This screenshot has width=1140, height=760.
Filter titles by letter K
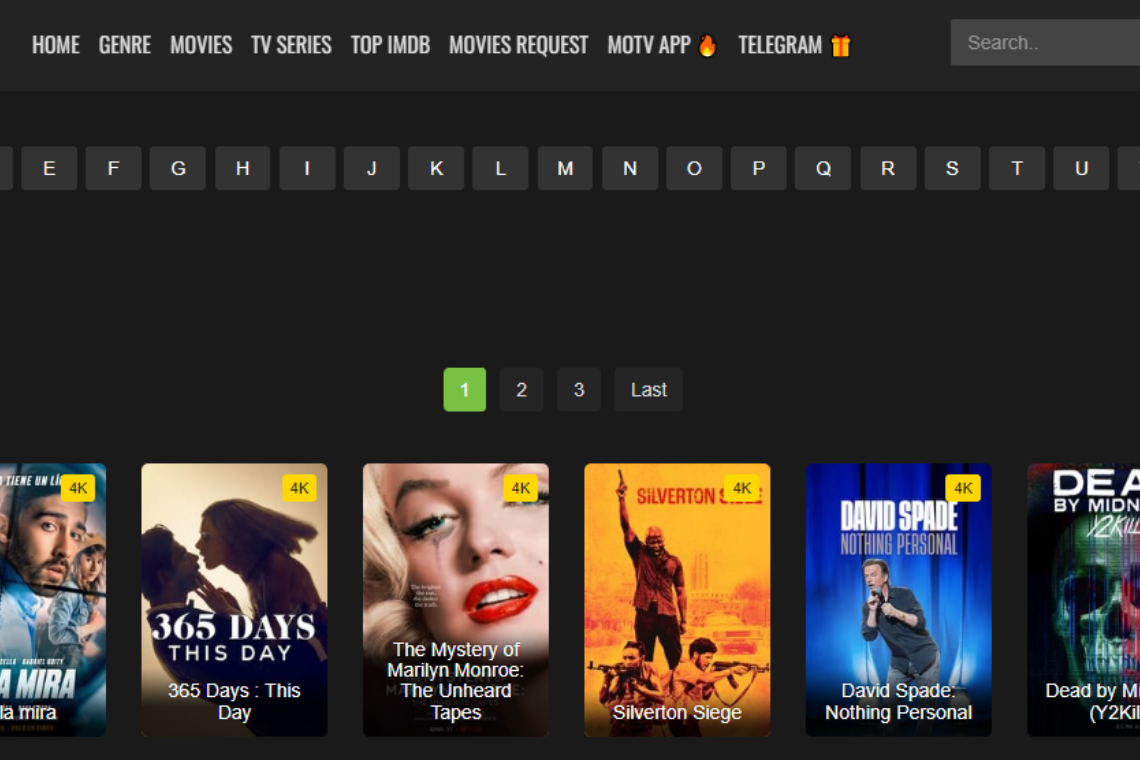[x=436, y=168]
